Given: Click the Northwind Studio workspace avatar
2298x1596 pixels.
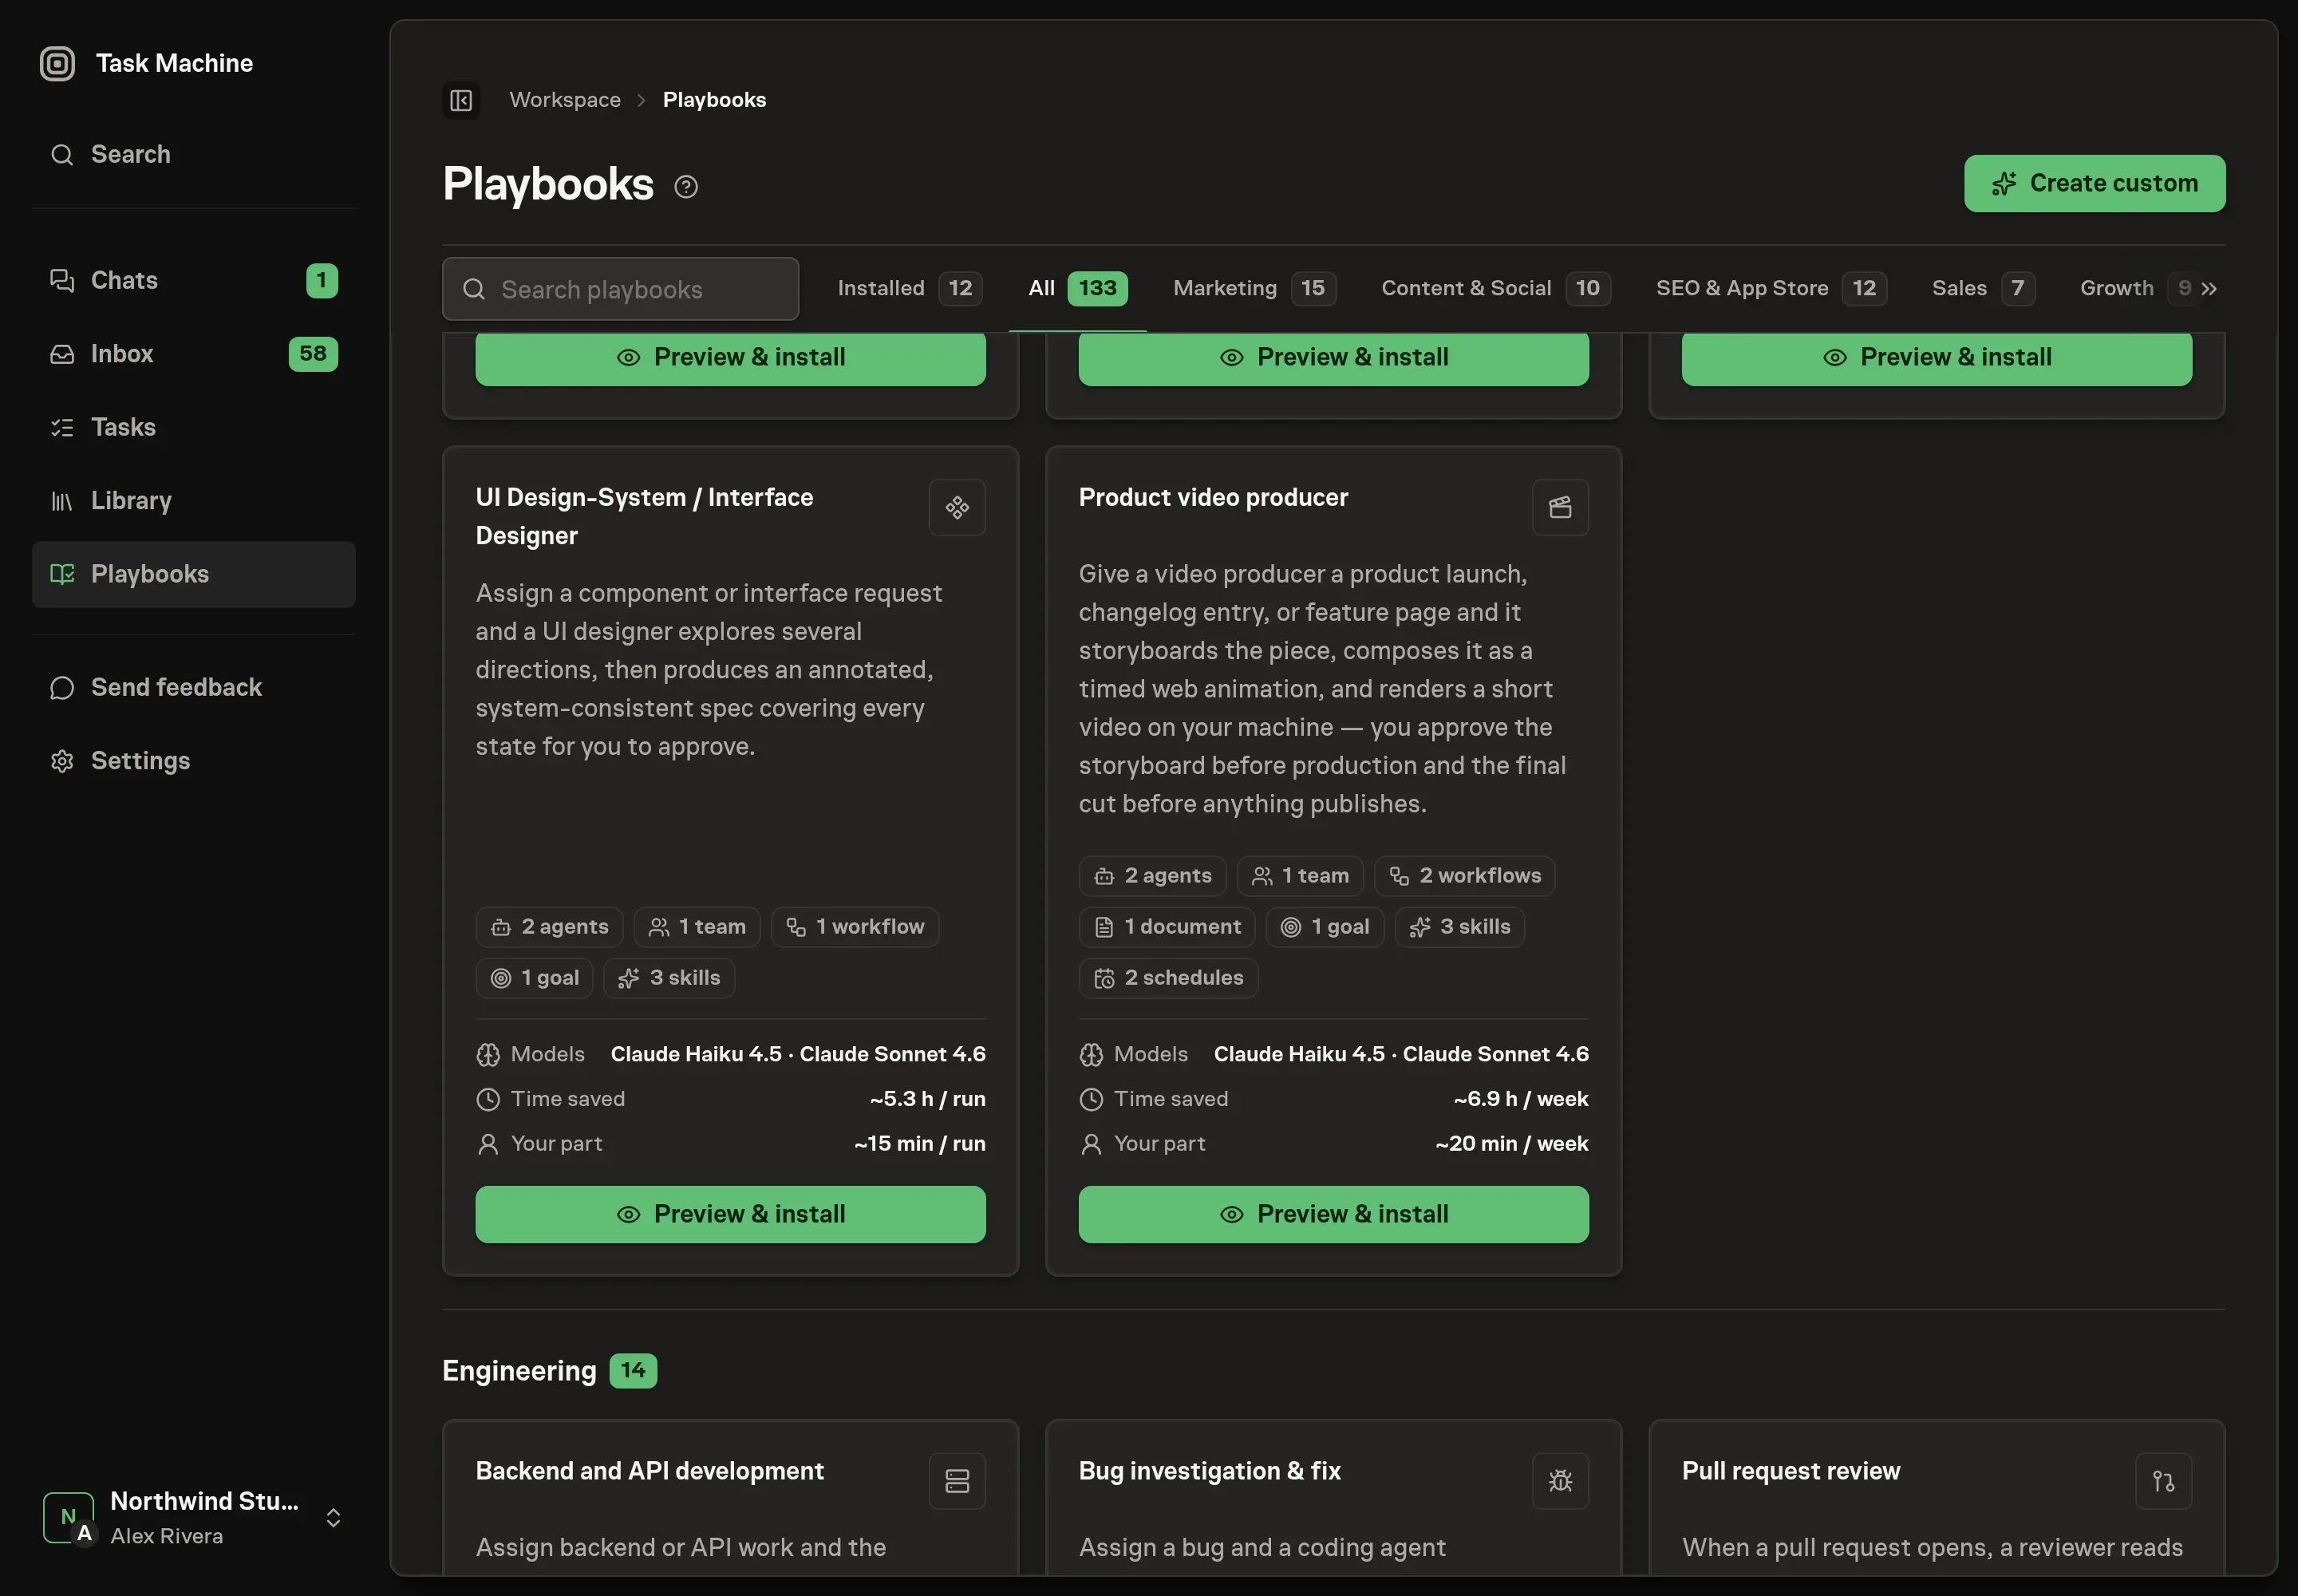Looking at the screenshot, I should click(69, 1517).
